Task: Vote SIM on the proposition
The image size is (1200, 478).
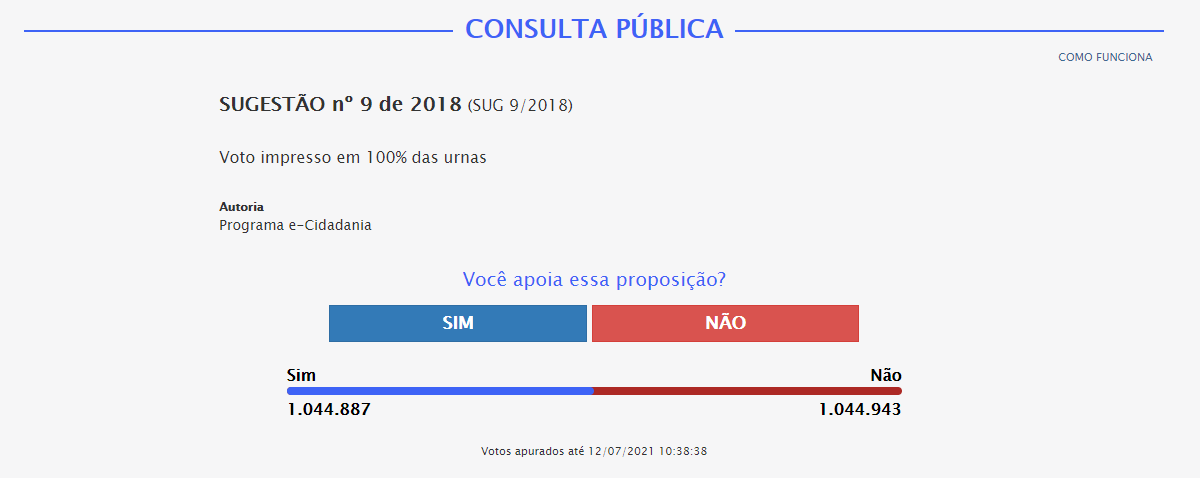Action: coord(458,323)
